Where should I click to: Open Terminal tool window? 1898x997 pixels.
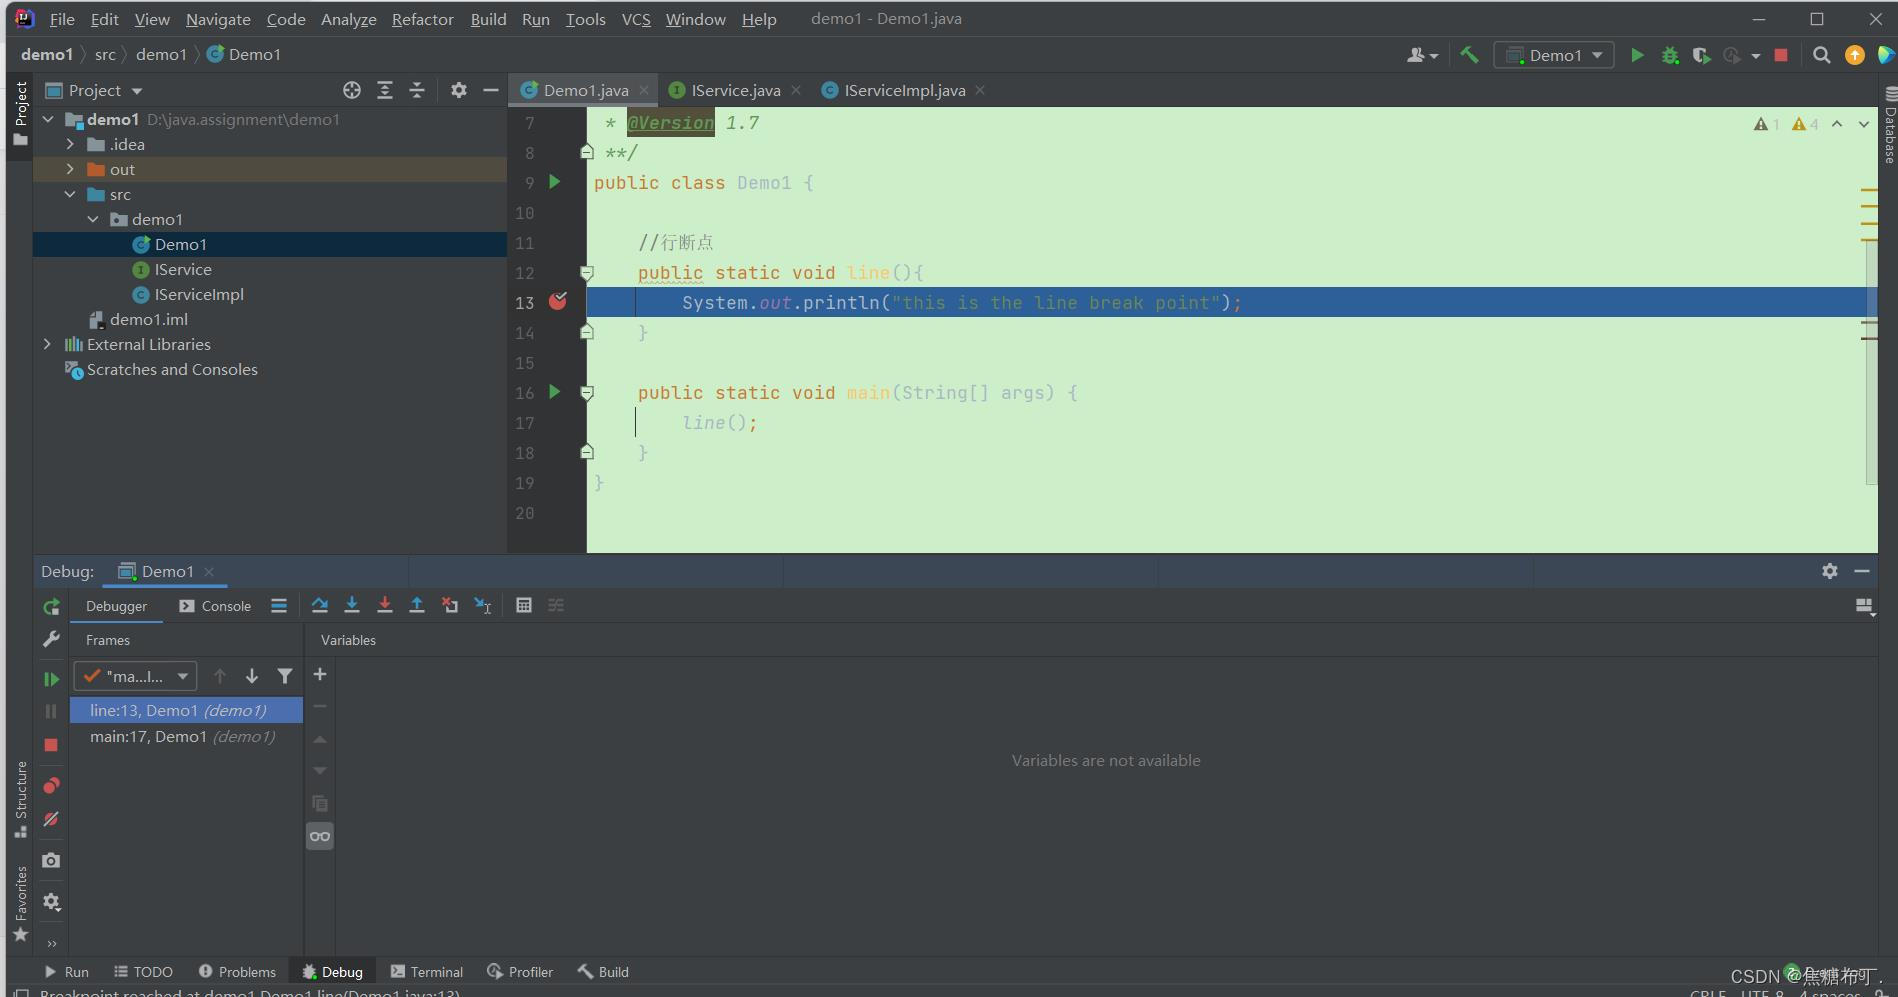tap(427, 972)
